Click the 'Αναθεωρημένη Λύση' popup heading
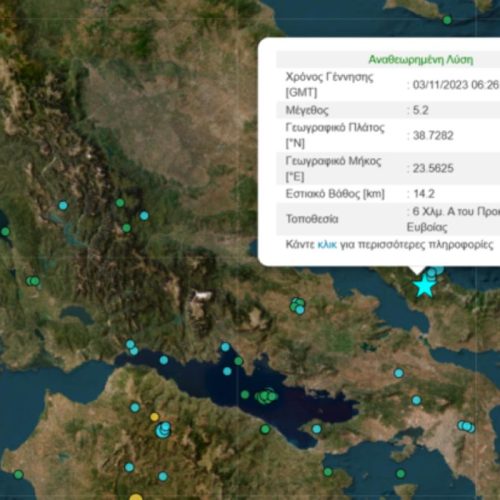 [x=421, y=60]
